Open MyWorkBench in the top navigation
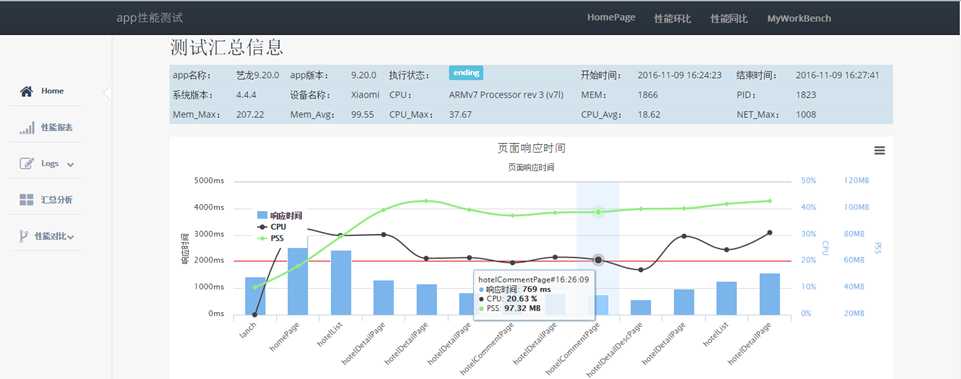Viewport: 961px width, 379px height. [799, 18]
